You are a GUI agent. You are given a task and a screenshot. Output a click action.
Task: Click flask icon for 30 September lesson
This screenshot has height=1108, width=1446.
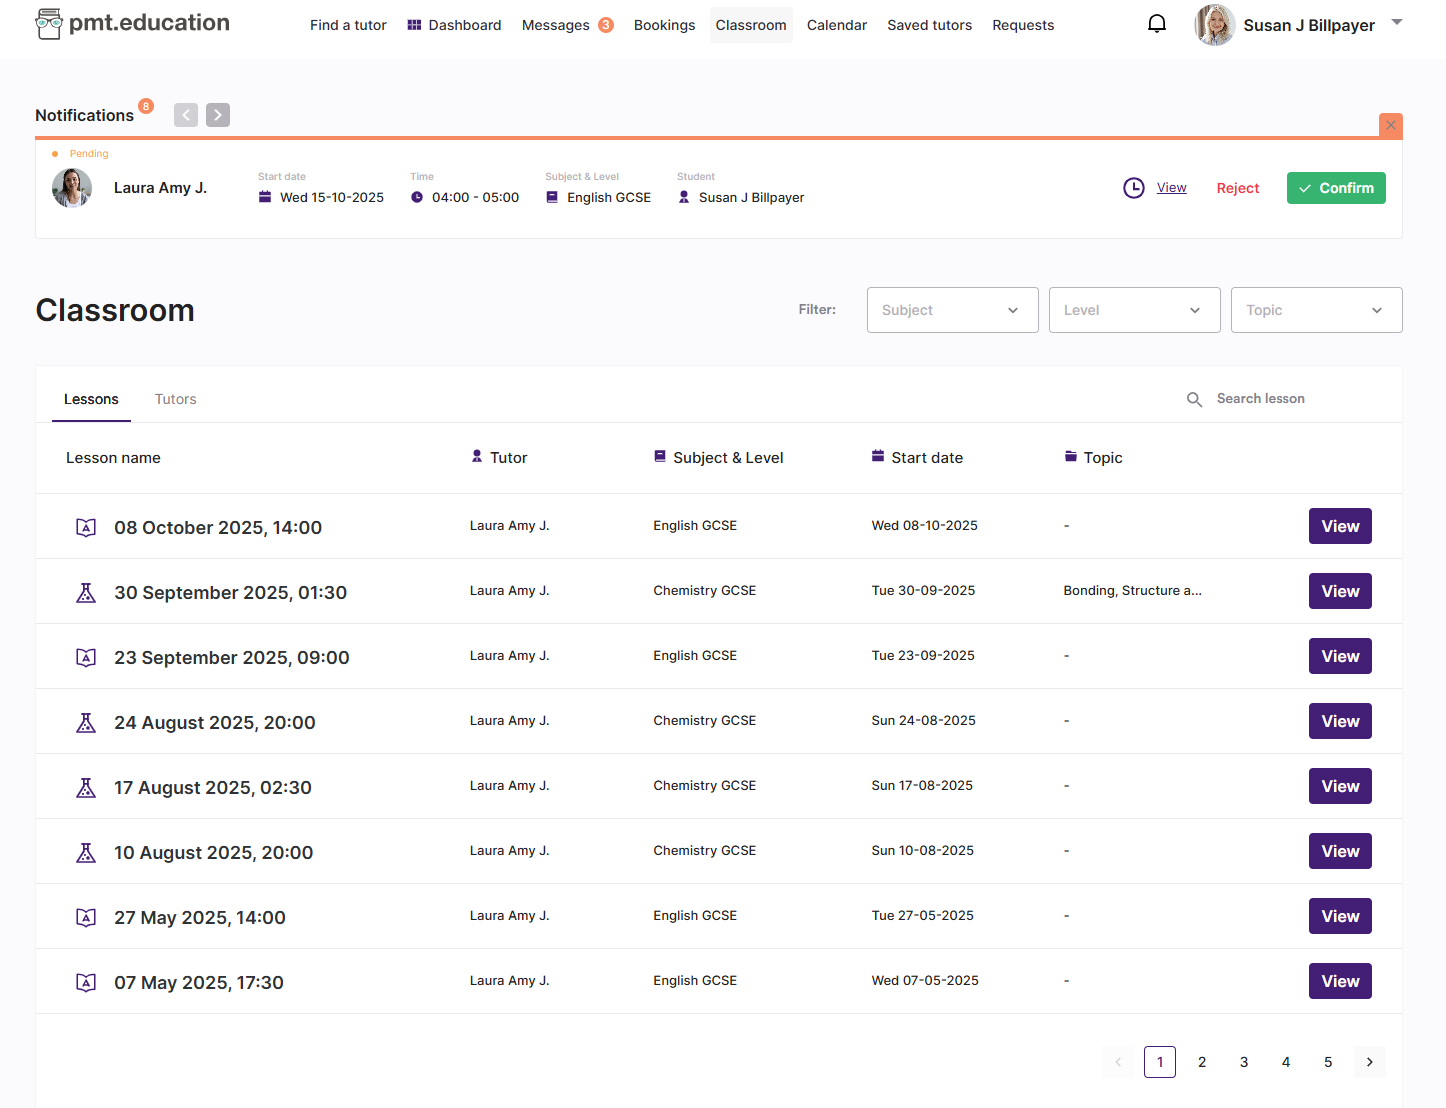[x=86, y=593]
